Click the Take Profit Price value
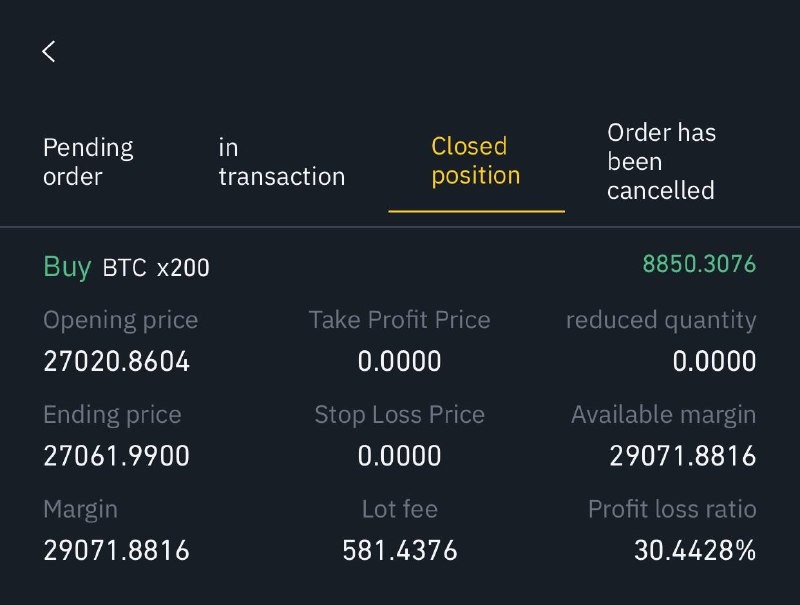 (399, 361)
